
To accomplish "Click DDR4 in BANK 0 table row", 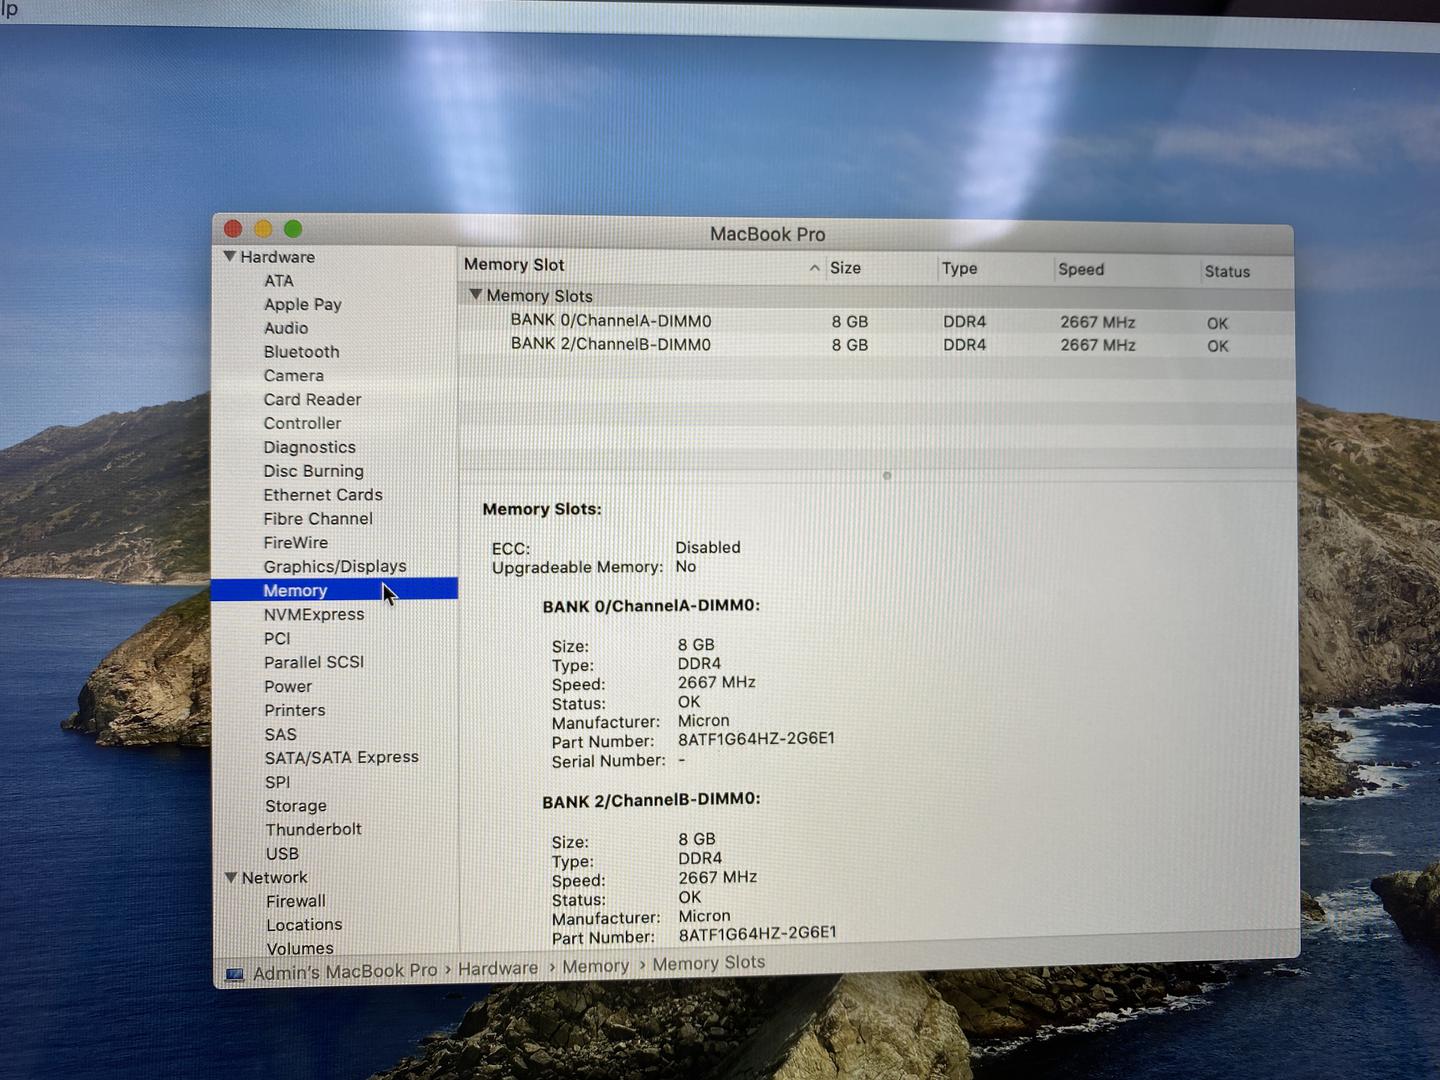I will (965, 322).
